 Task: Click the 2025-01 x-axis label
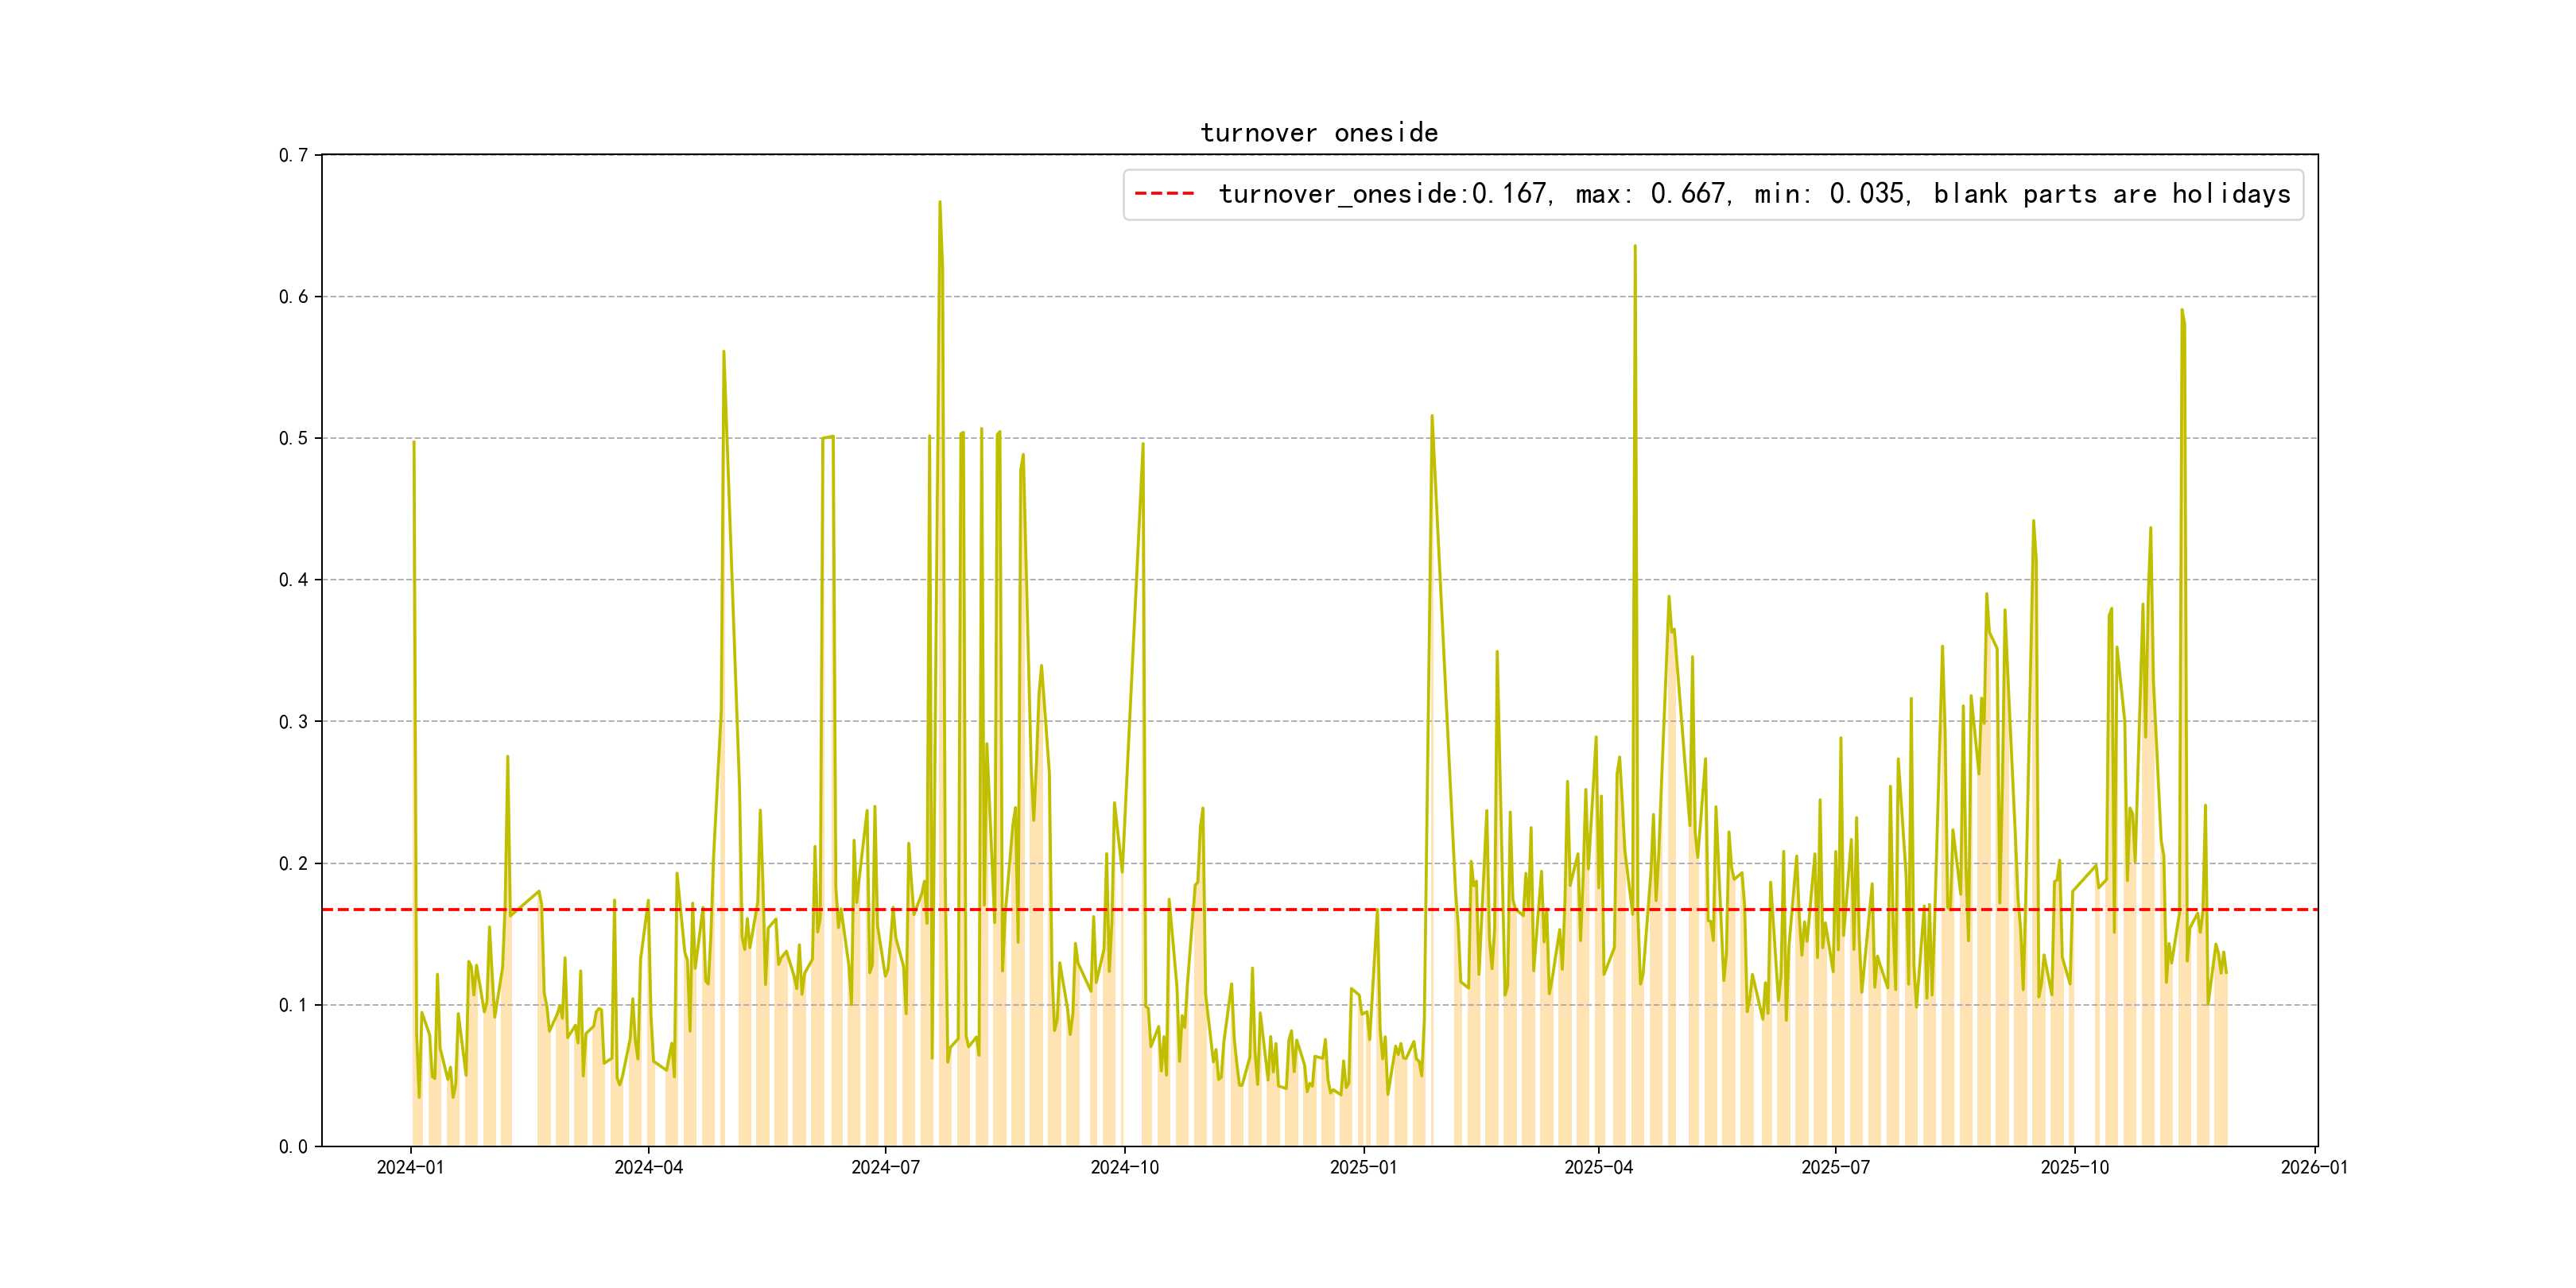(1363, 1168)
